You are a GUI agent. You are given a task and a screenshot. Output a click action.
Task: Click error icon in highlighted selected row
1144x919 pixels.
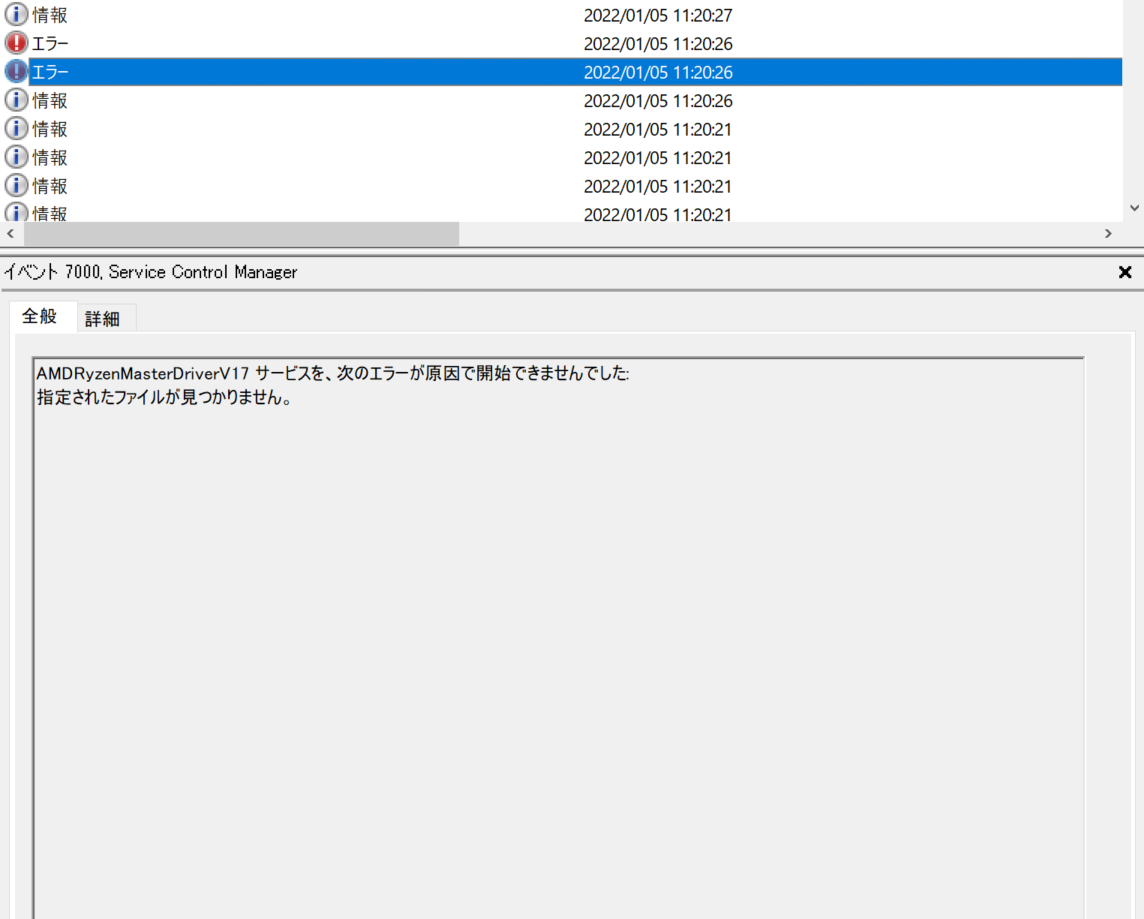coord(16,71)
